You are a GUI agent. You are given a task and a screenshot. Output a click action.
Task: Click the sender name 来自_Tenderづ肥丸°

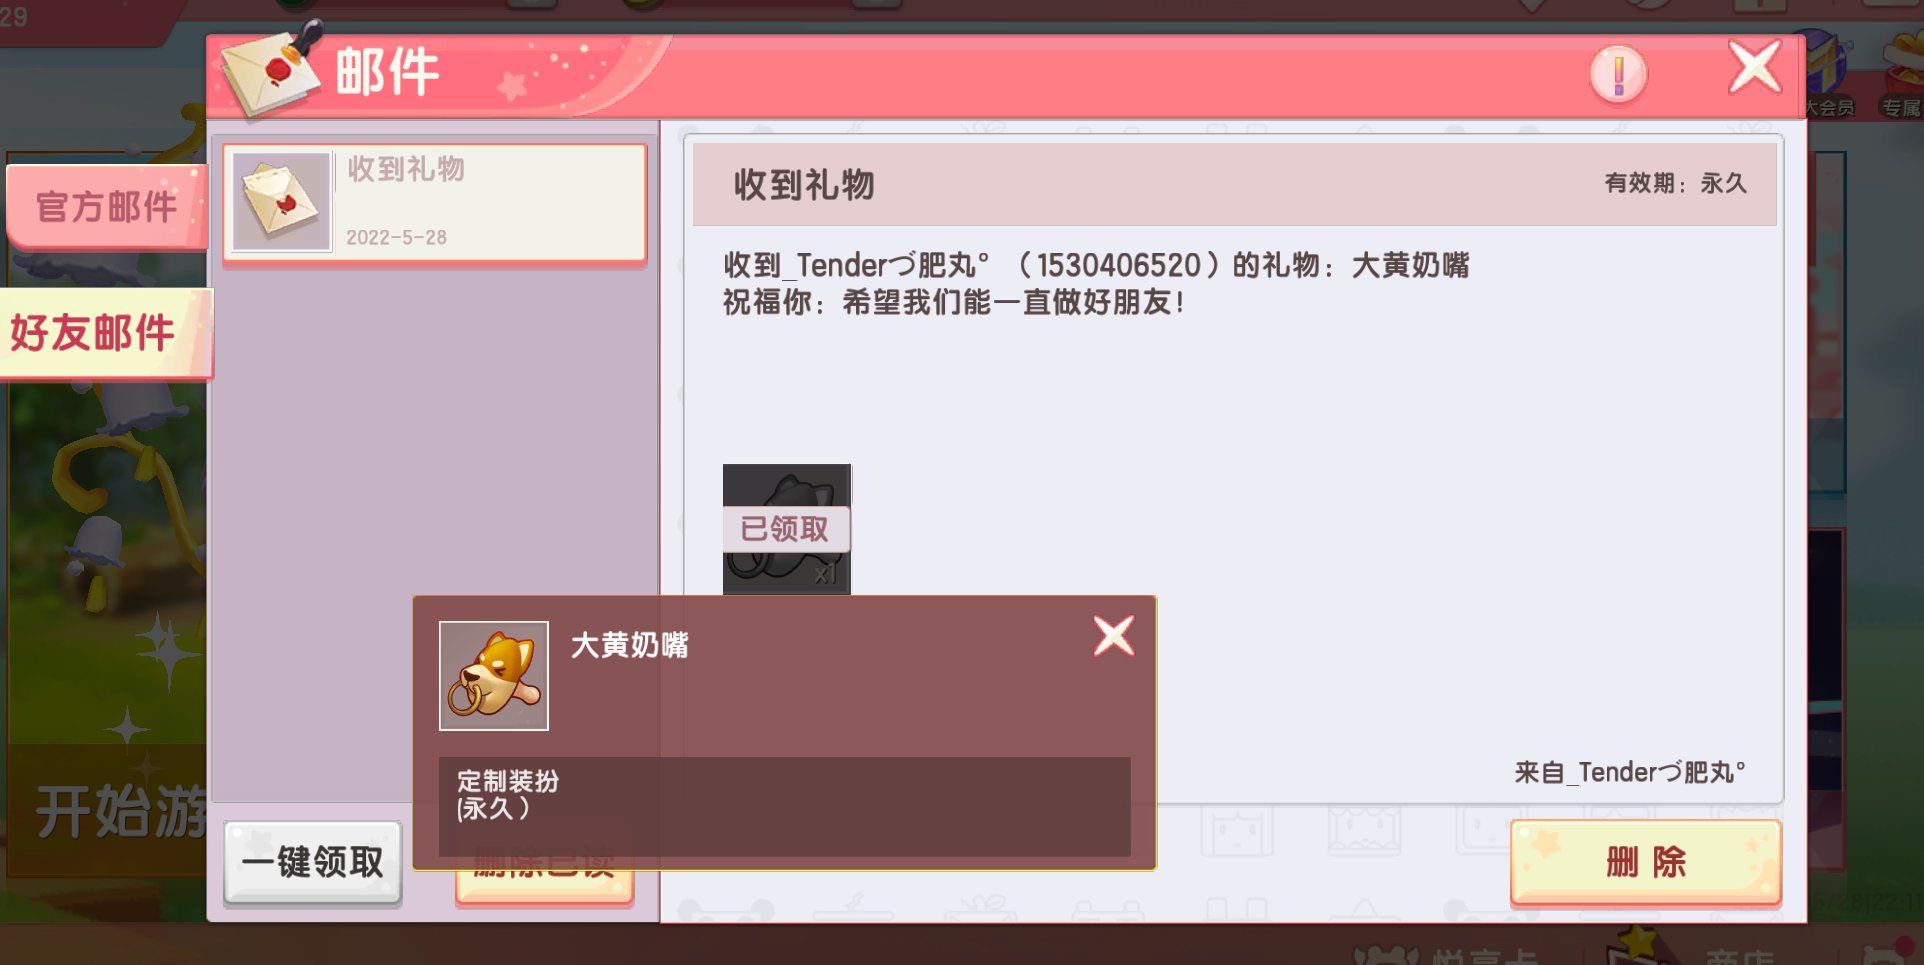[x=1630, y=772]
